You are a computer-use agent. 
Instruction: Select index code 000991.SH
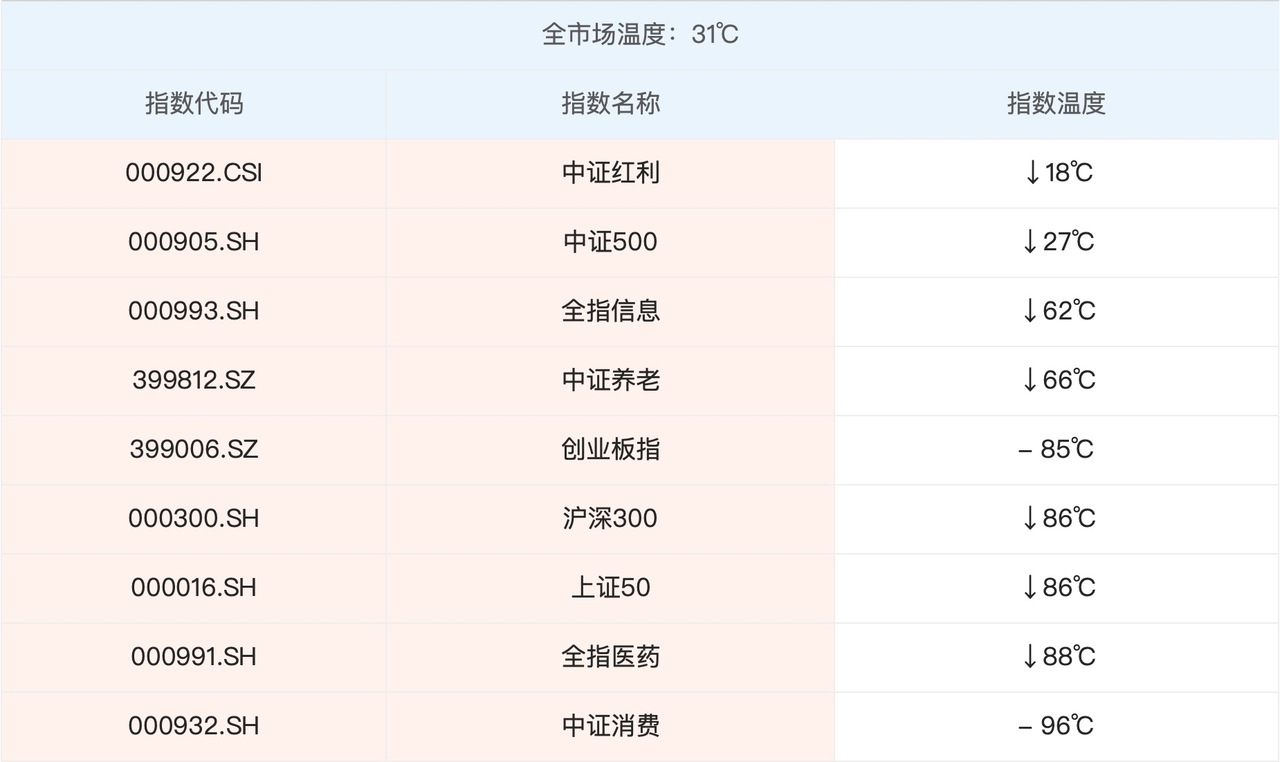click(x=194, y=656)
